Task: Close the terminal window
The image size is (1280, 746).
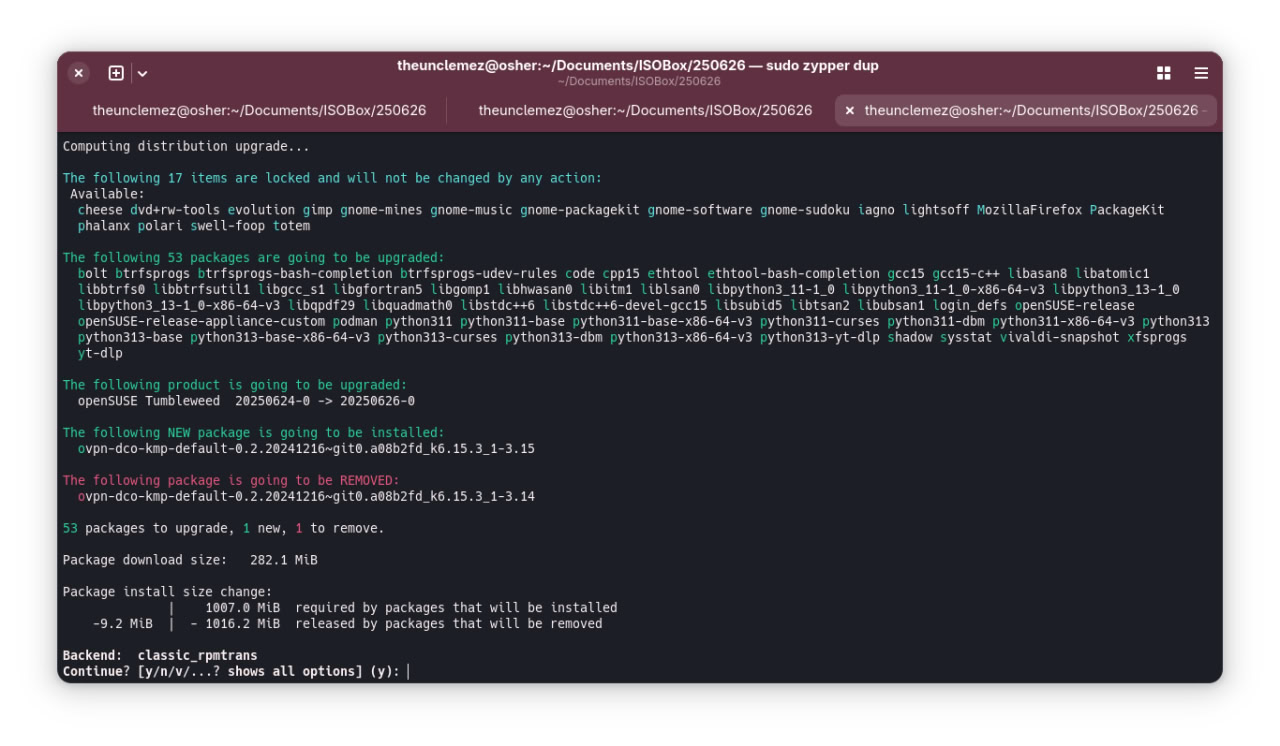Action: tap(79, 73)
